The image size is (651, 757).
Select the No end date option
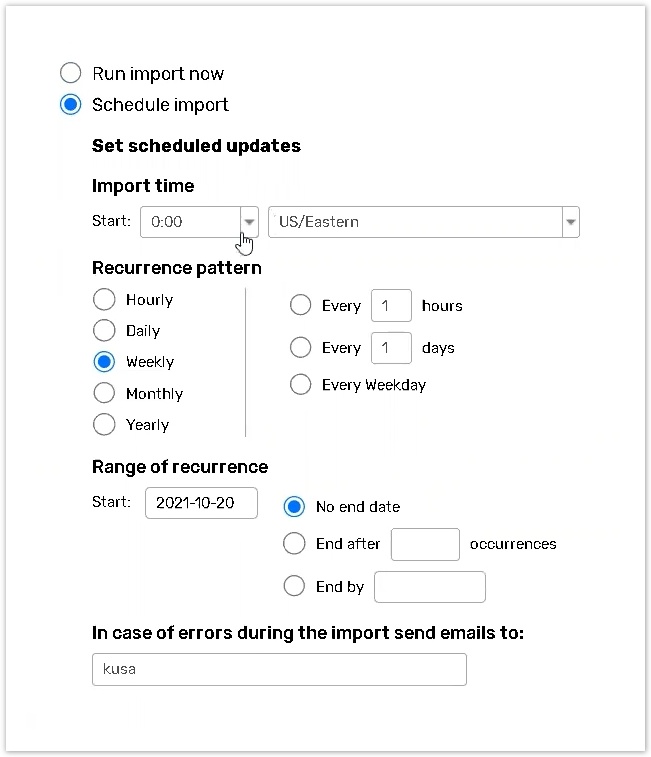pos(294,507)
